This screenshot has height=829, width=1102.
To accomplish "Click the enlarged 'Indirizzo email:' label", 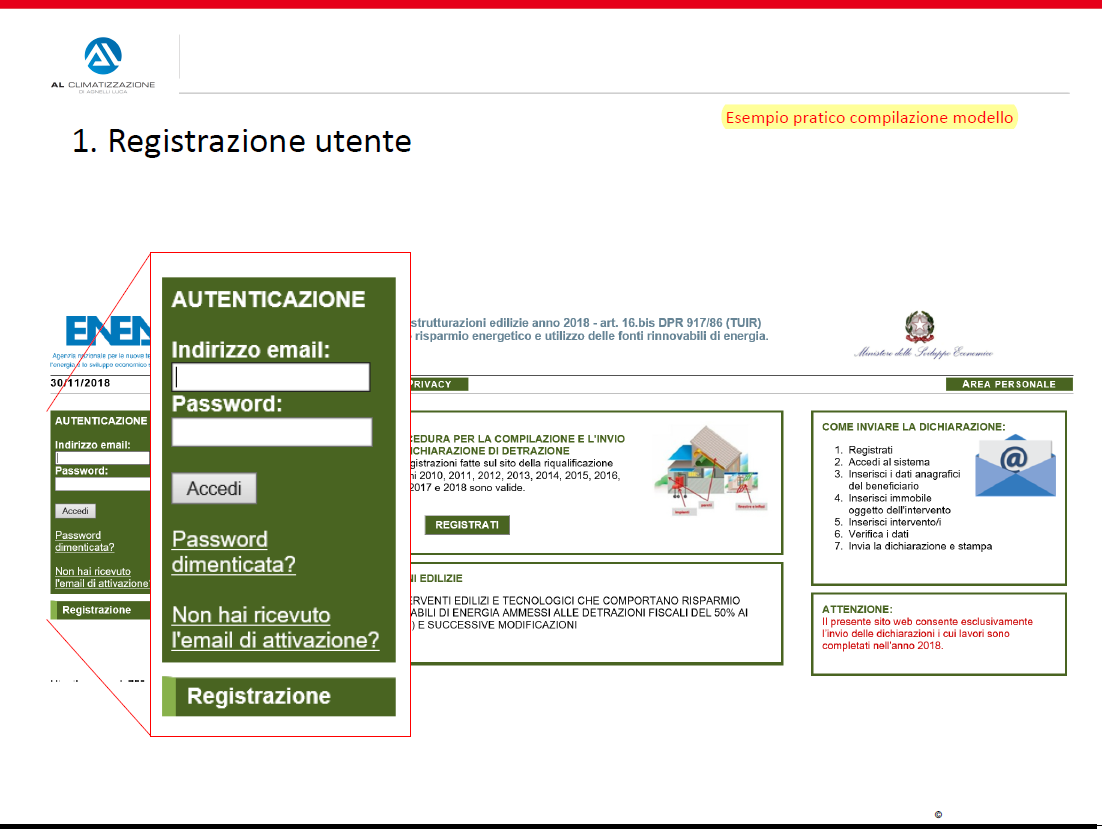I will coord(251,350).
